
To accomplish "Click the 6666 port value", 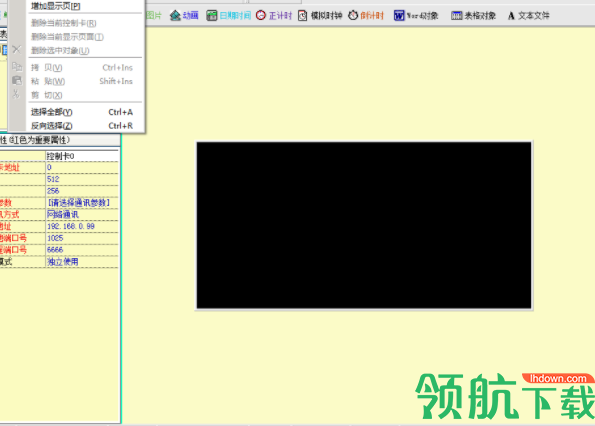I will pos(82,250).
